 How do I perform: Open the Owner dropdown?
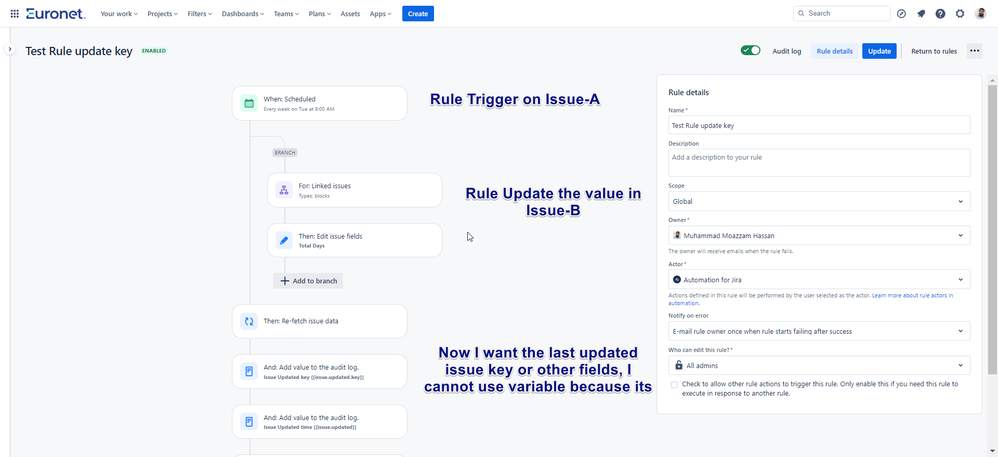click(819, 236)
